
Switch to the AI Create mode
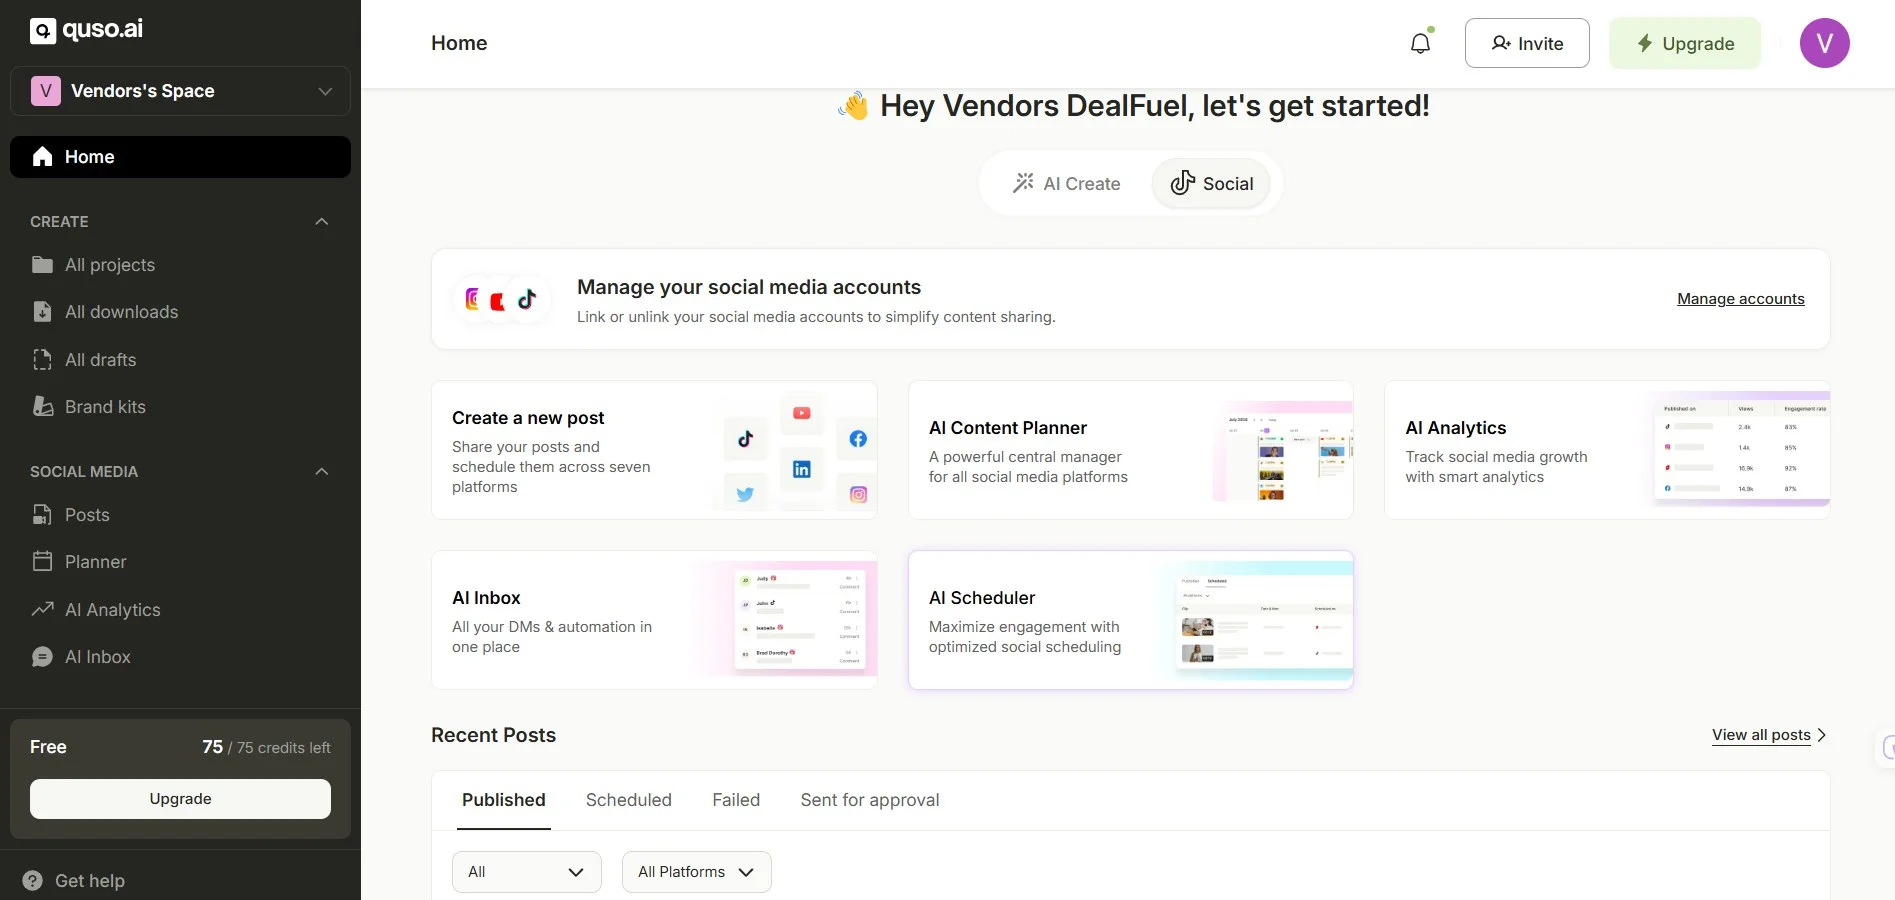(x=1066, y=183)
